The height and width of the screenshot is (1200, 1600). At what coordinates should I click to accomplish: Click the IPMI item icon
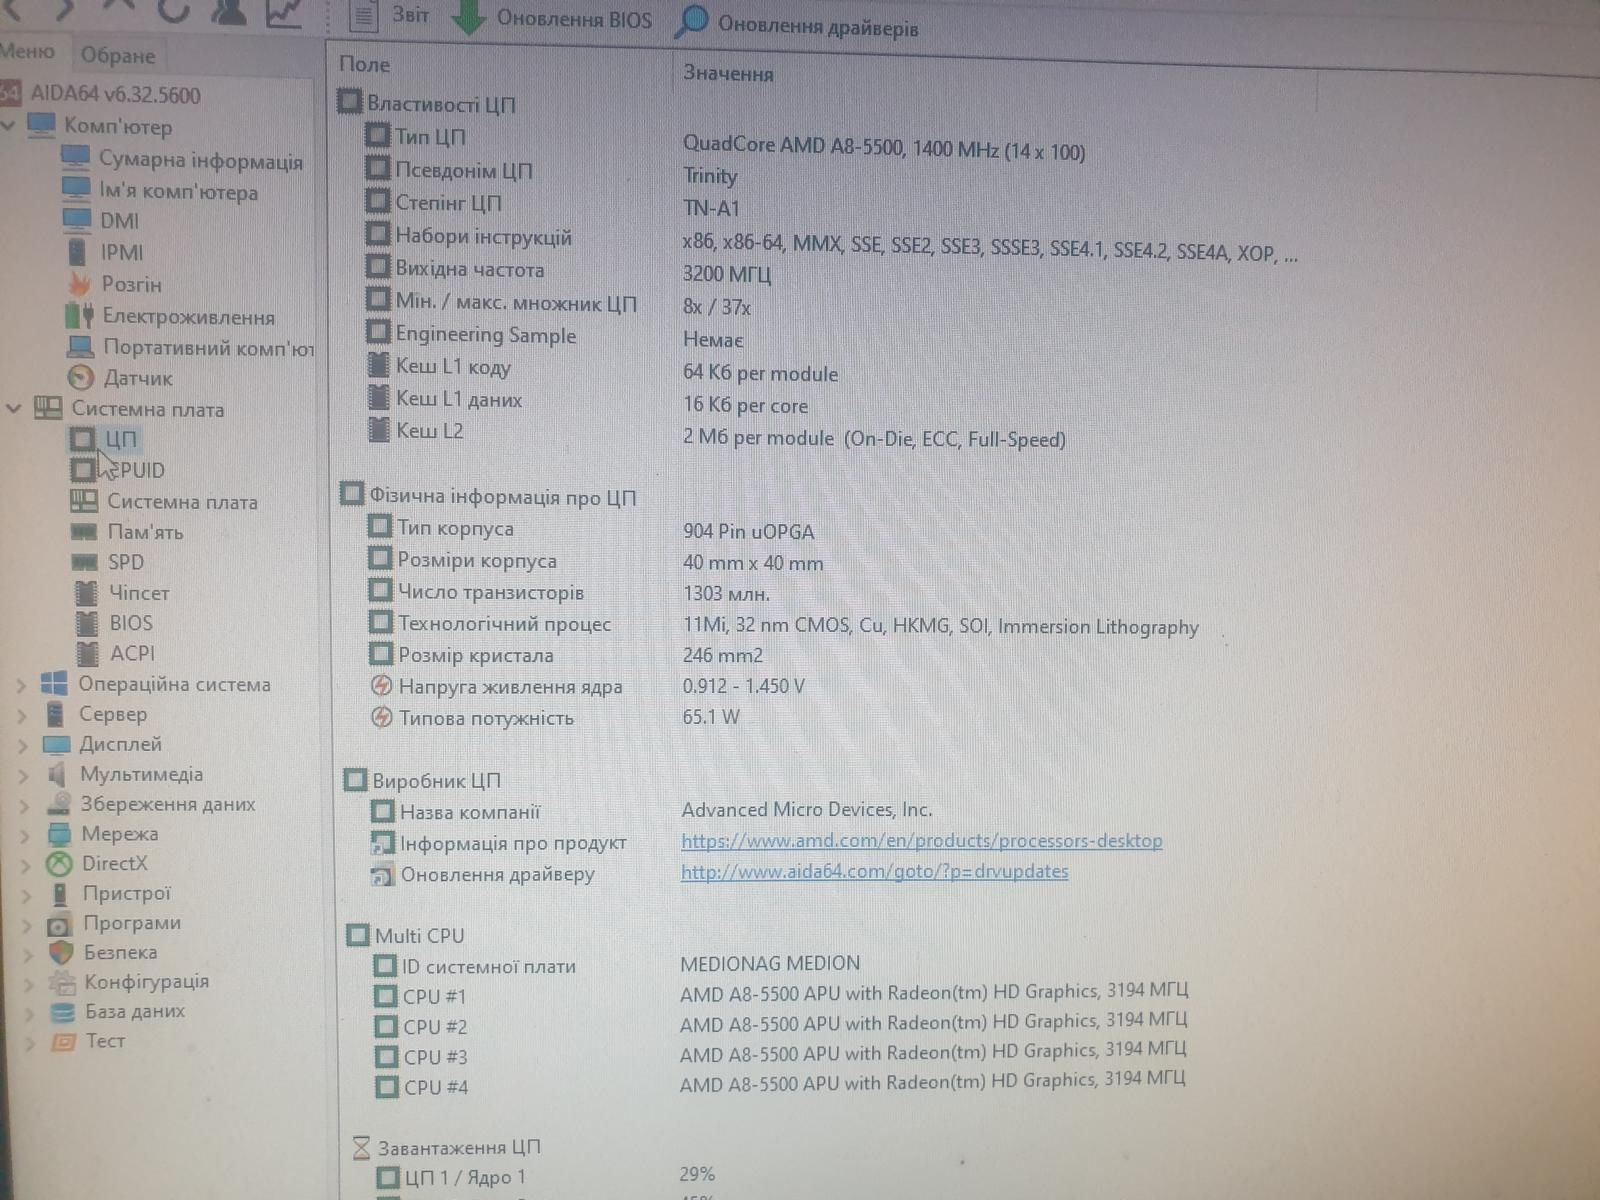[x=77, y=251]
